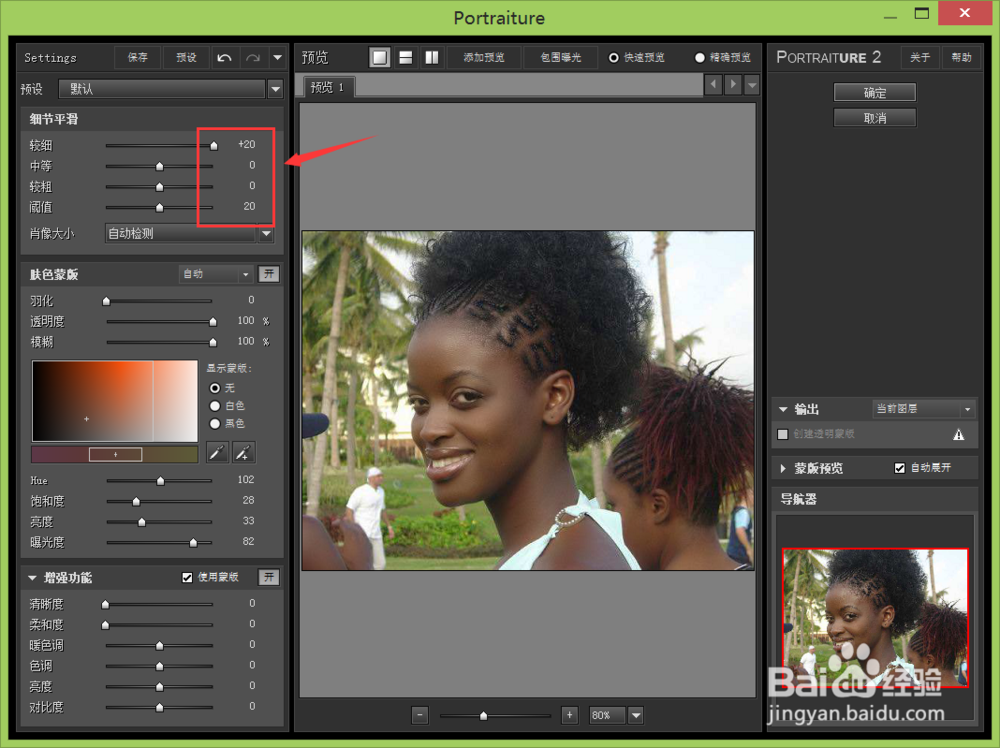Image resolution: width=1000 pixels, height=748 pixels.
Task: Click 取消 cancel button
Action: [x=874, y=118]
